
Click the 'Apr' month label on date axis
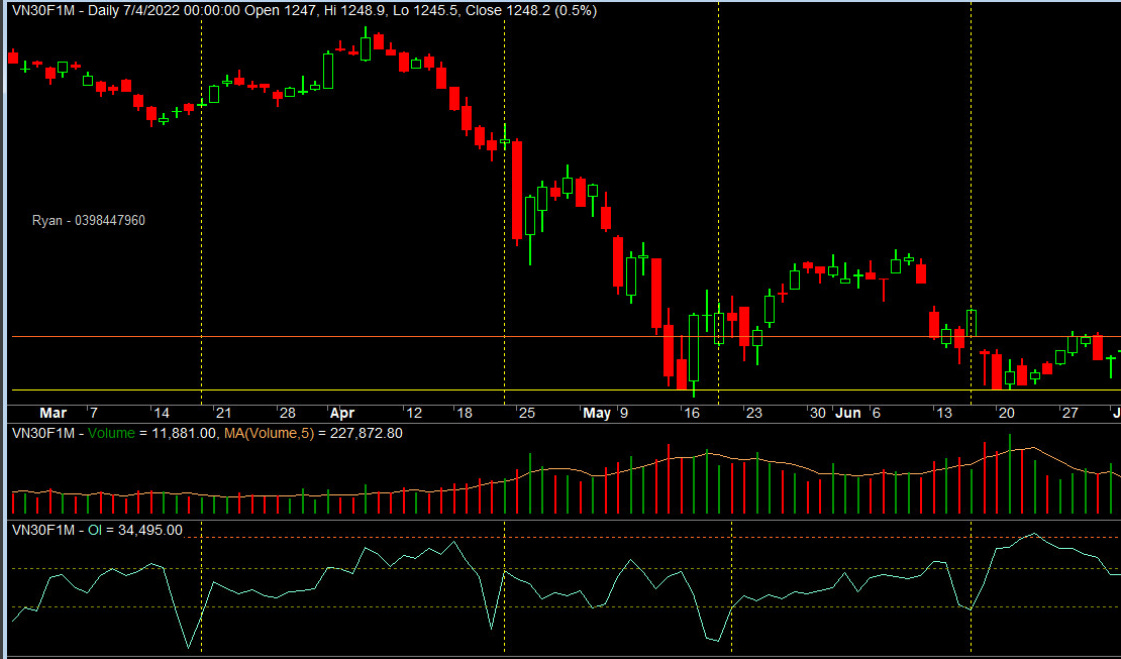pyautogui.click(x=342, y=413)
